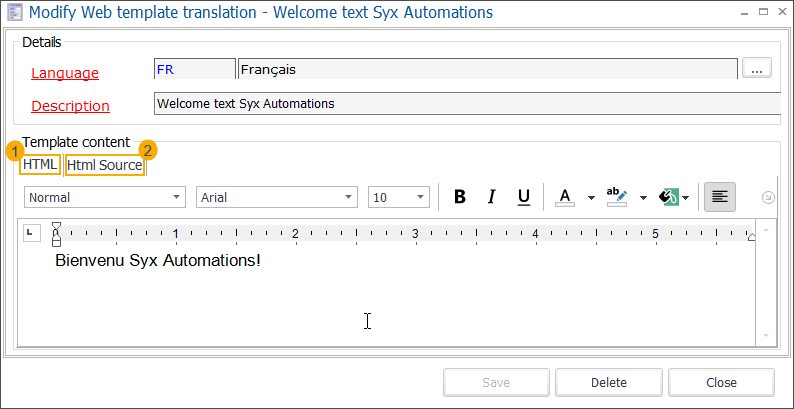Viewport: 794px width, 409px height.
Task: Click the left indent hourglass marker on ruler
Action: (57, 234)
